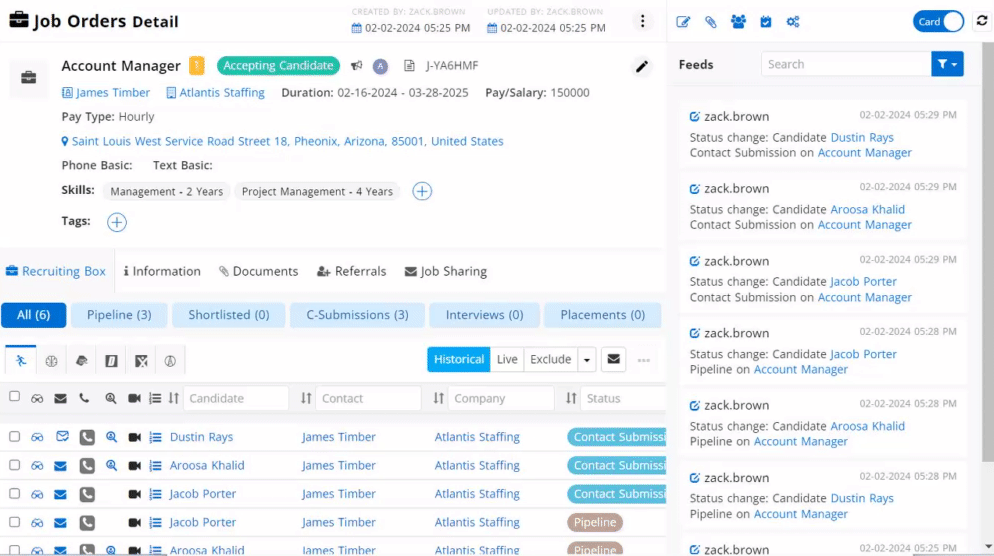This screenshot has width=994, height=556.
Task: Click the list icon in Jacob Porter Contact Submission row
Action: [155, 494]
